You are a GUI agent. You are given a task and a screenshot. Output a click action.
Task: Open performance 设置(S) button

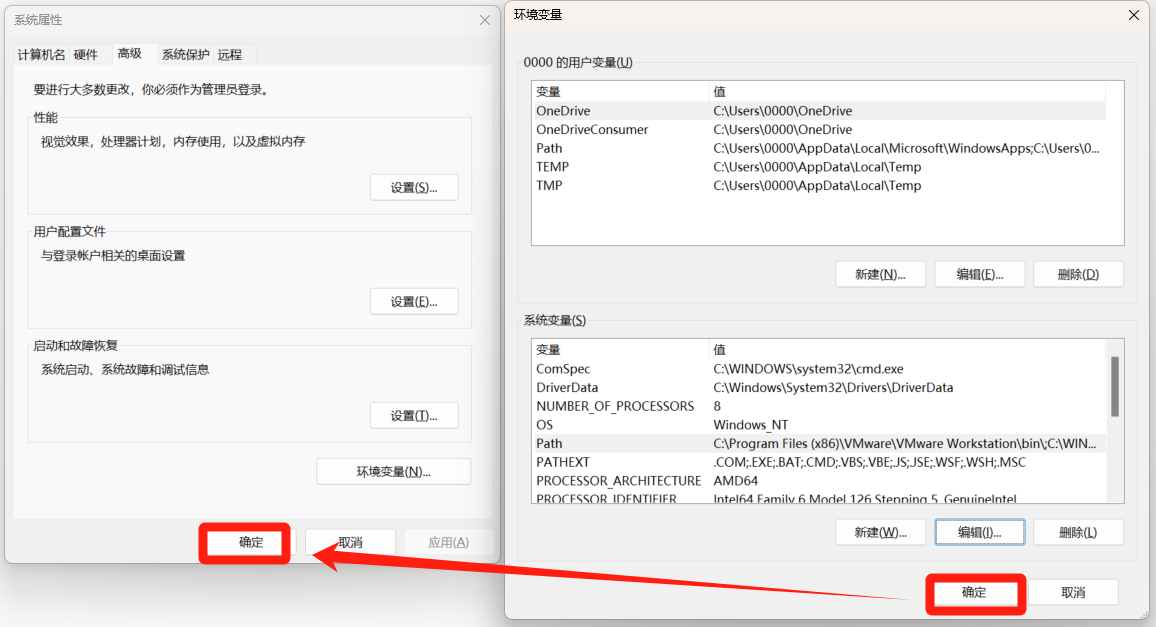coord(414,188)
